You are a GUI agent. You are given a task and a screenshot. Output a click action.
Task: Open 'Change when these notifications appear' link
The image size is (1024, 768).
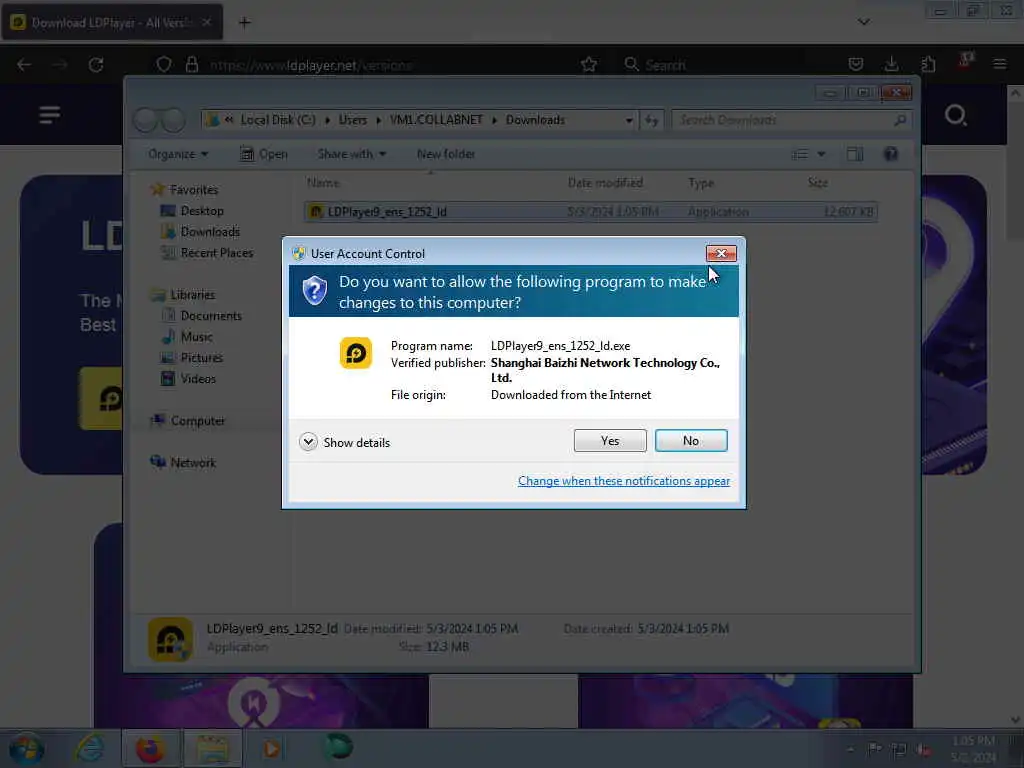[x=624, y=481]
